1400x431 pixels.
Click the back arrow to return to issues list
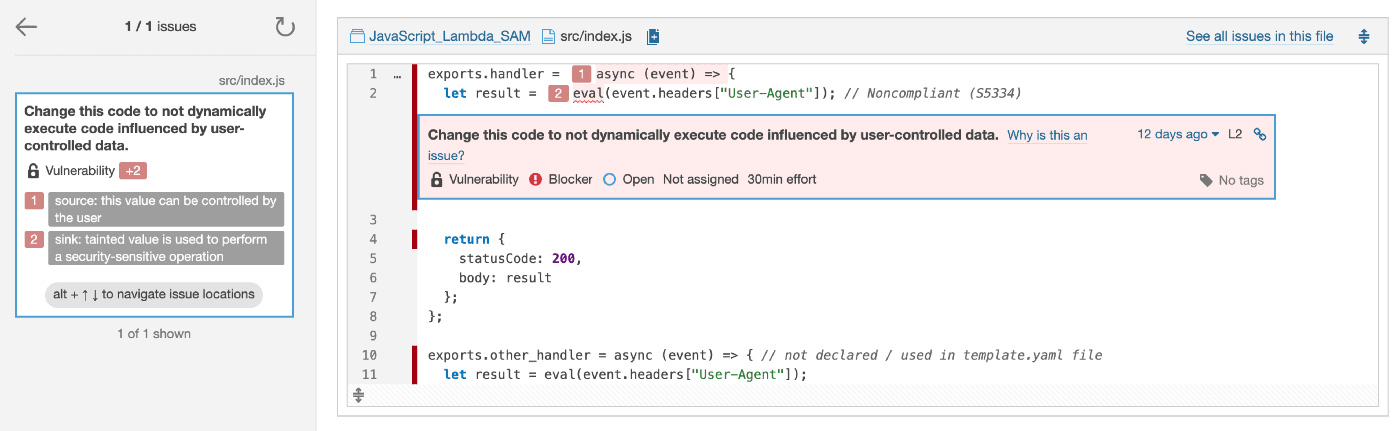[x=26, y=27]
